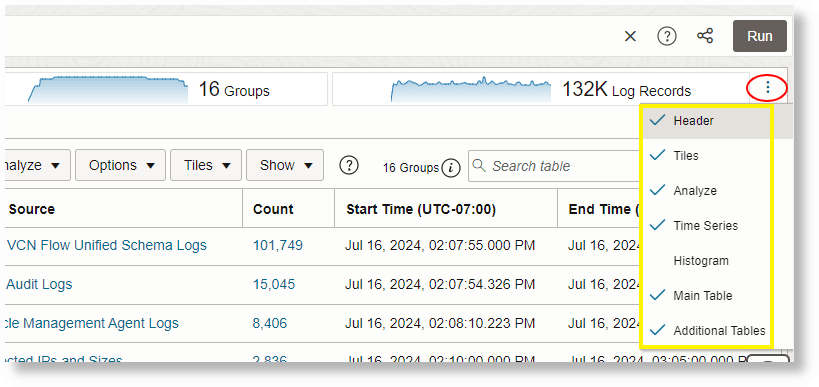Toggle the Main Table option
Image resolution: width=819 pixels, height=387 pixels.
tap(707, 296)
